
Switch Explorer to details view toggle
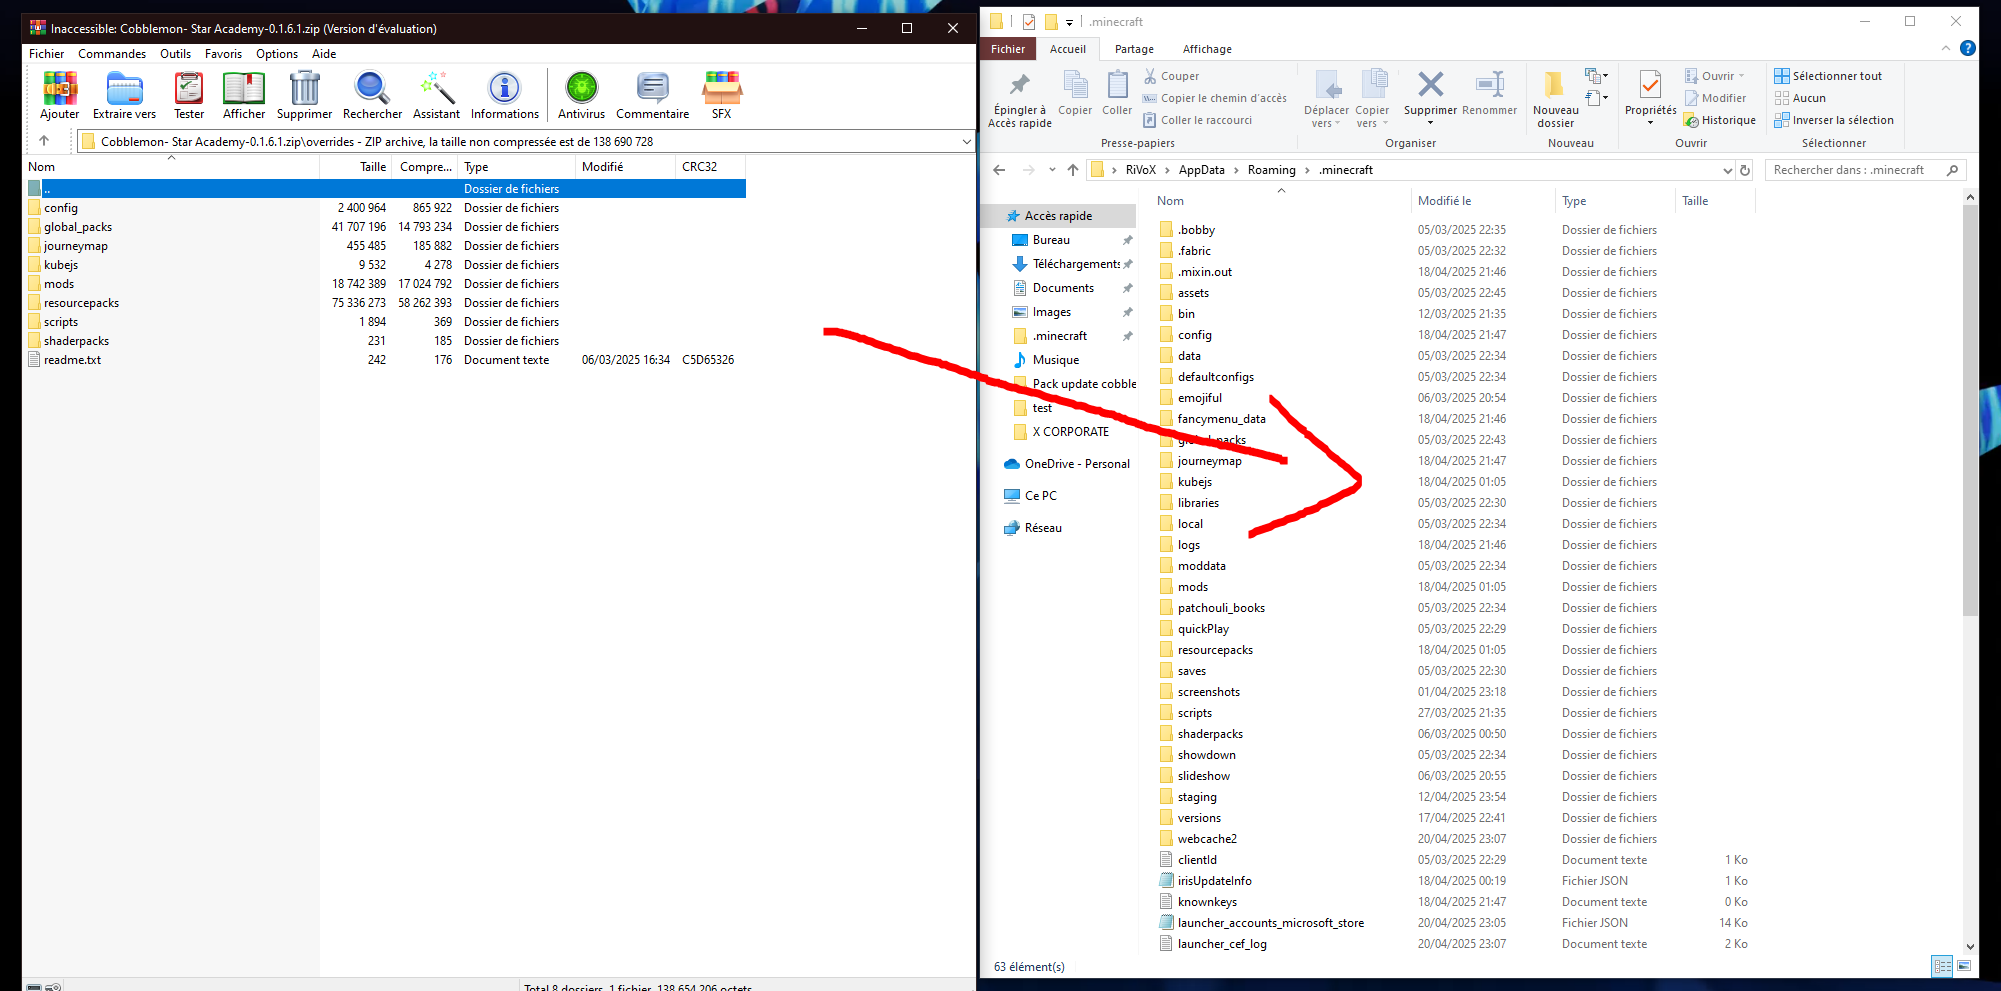pos(1942,966)
